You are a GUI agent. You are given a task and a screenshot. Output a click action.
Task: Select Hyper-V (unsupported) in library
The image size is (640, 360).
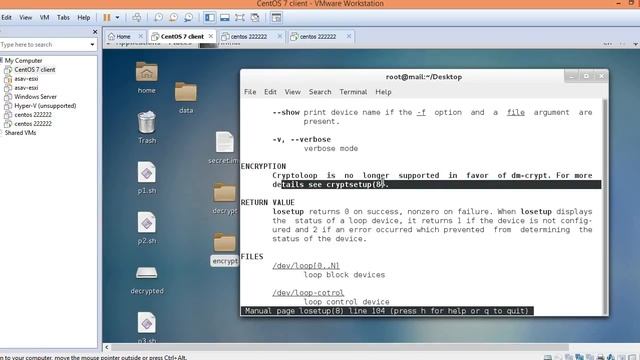pyautogui.click(x=45, y=106)
